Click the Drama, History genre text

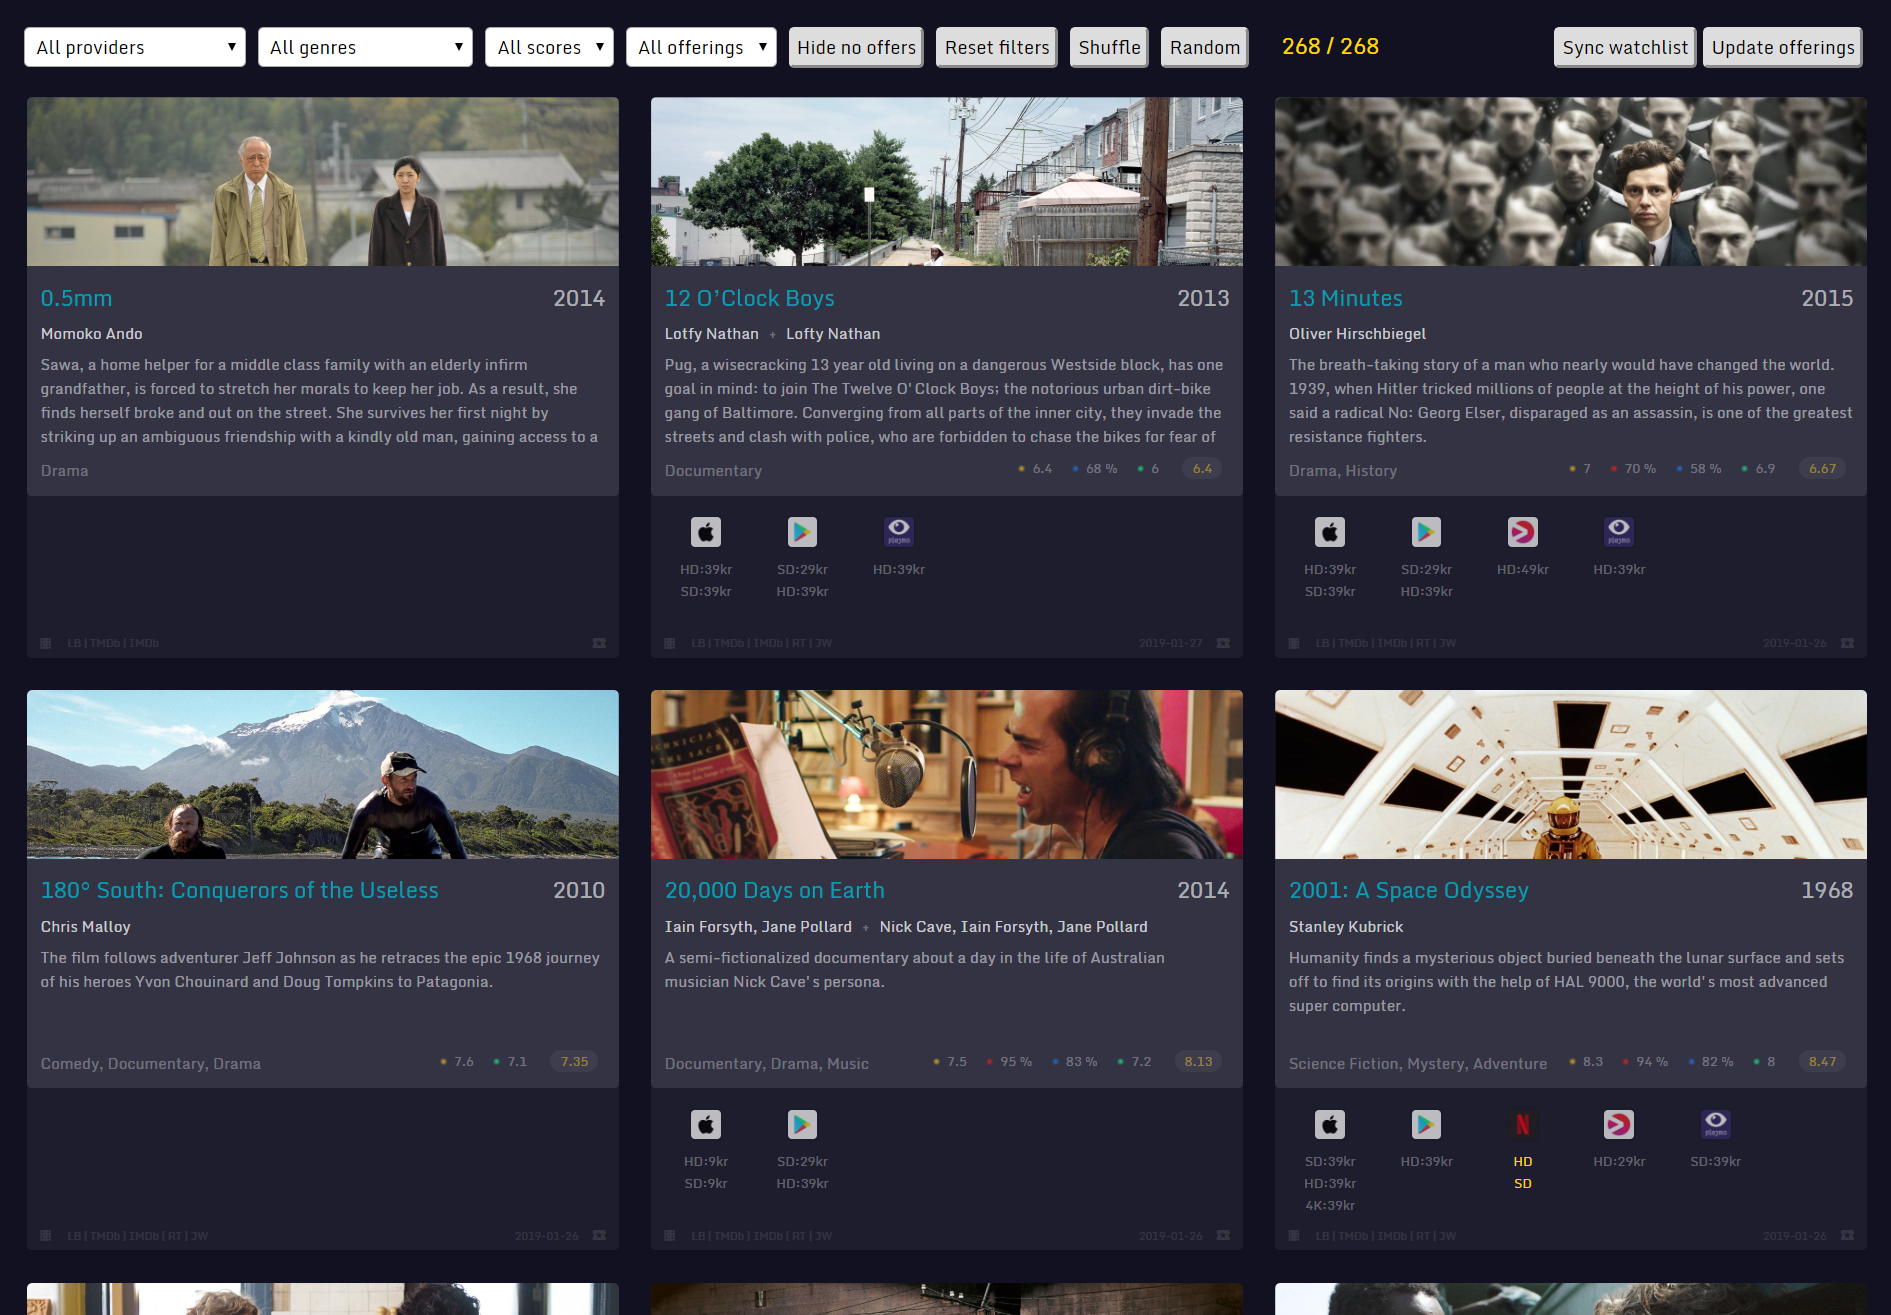pyautogui.click(x=1343, y=471)
